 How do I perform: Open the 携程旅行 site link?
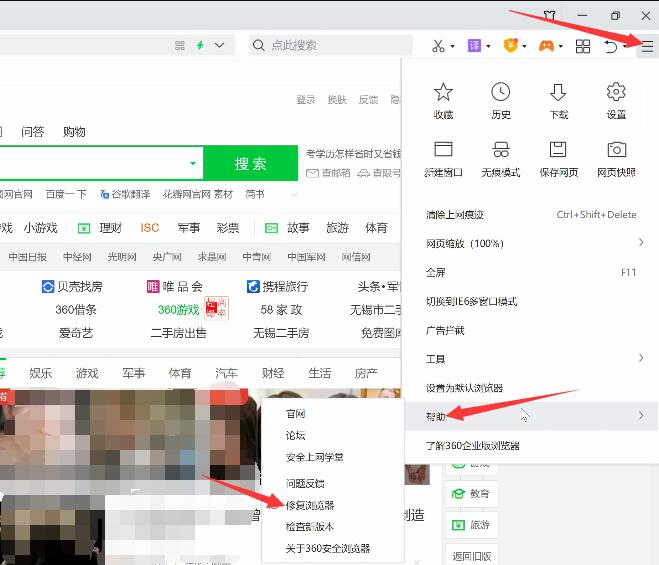(x=277, y=287)
